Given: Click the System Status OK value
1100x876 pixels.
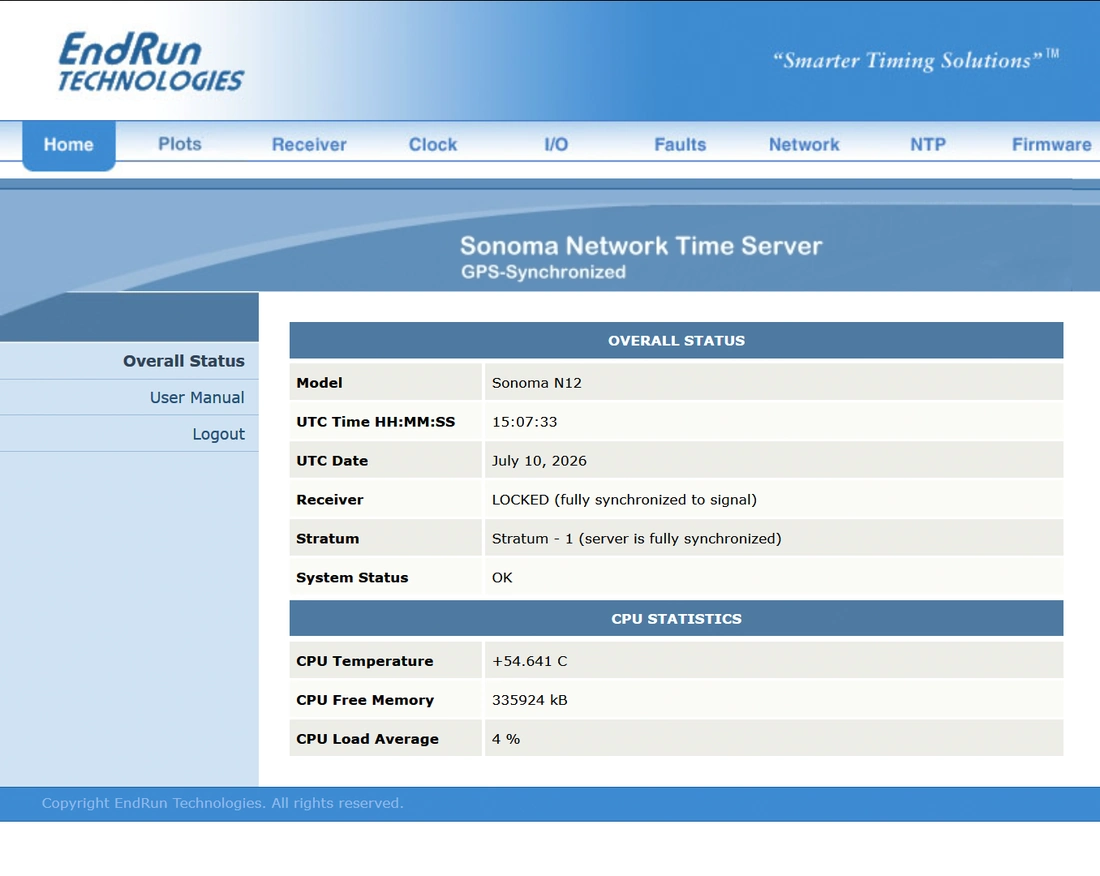Looking at the screenshot, I should [502, 578].
